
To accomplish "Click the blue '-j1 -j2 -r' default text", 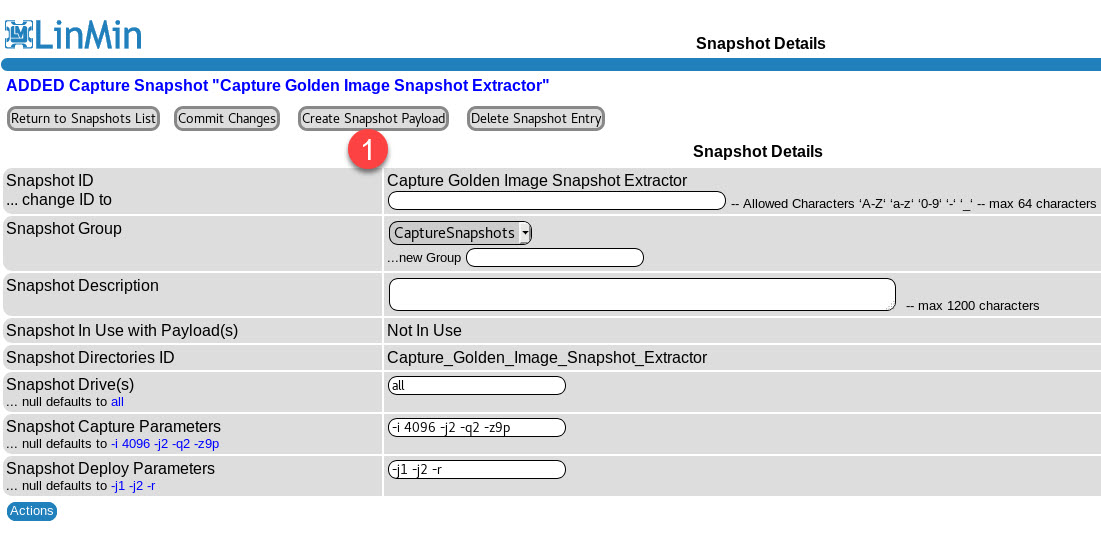I will pos(133,486).
